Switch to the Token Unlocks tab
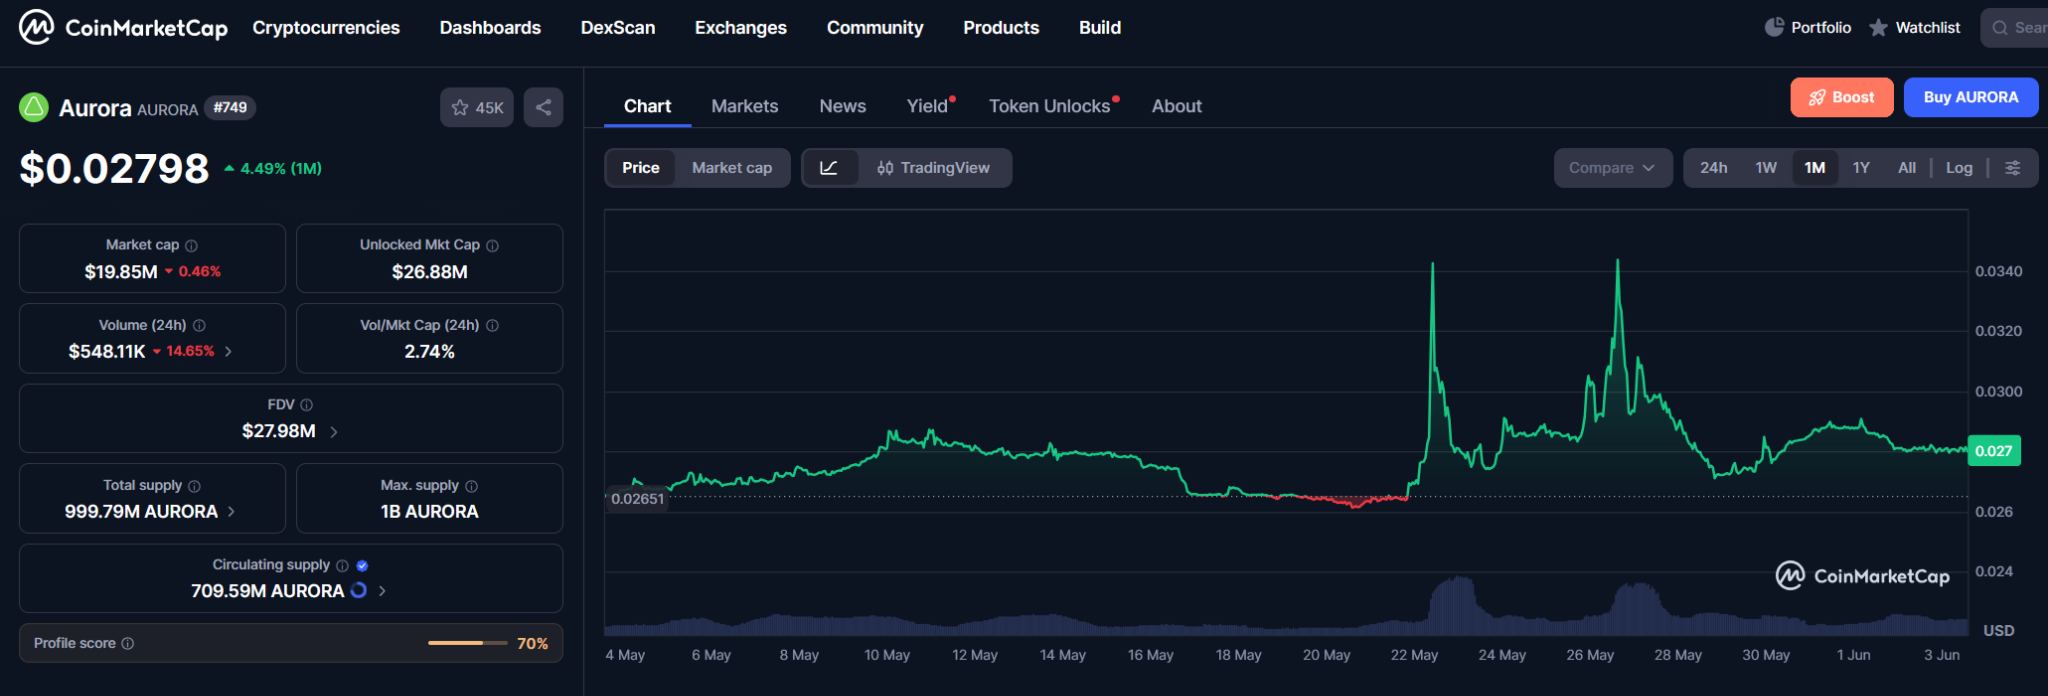Screen dimensions: 2048x696 click(1050, 106)
